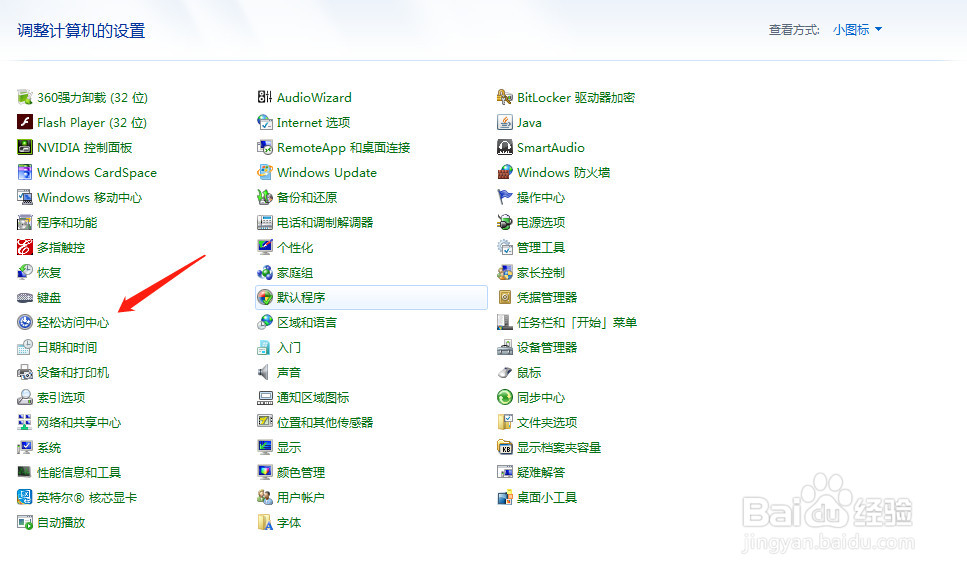Click the Internet 选项 icon
The width and height of the screenshot is (967, 576).
pos(265,122)
